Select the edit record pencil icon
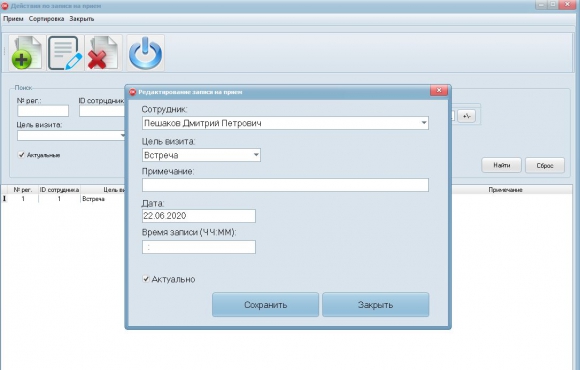 [65, 53]
